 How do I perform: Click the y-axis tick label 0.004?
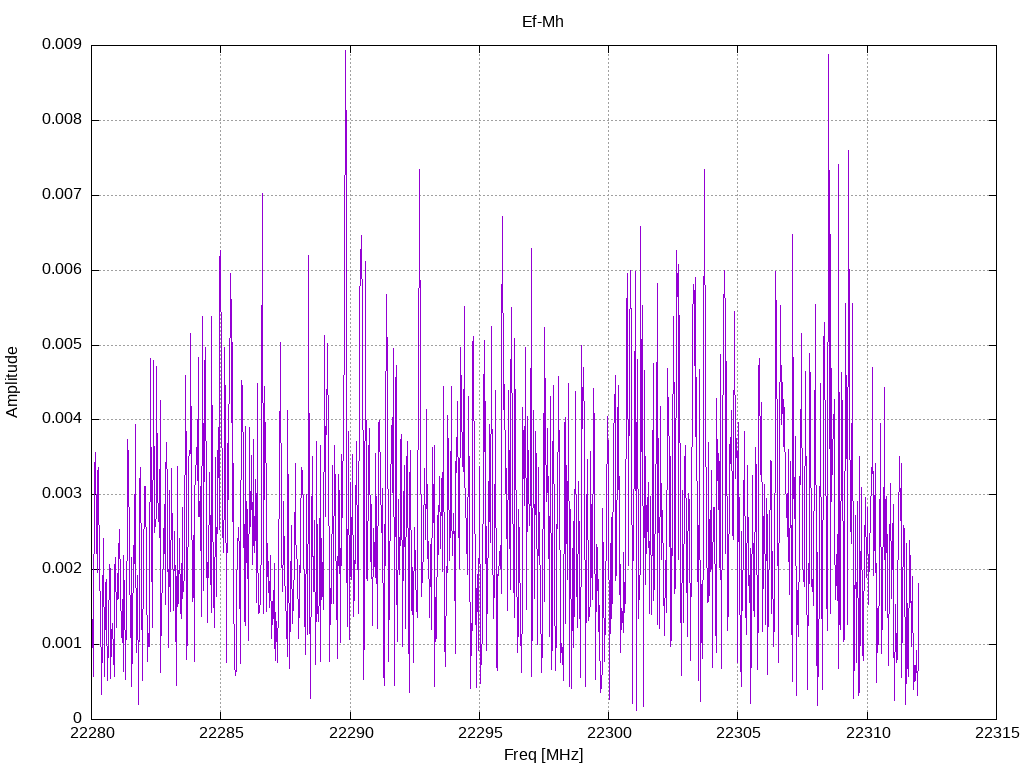click(62, 419)
